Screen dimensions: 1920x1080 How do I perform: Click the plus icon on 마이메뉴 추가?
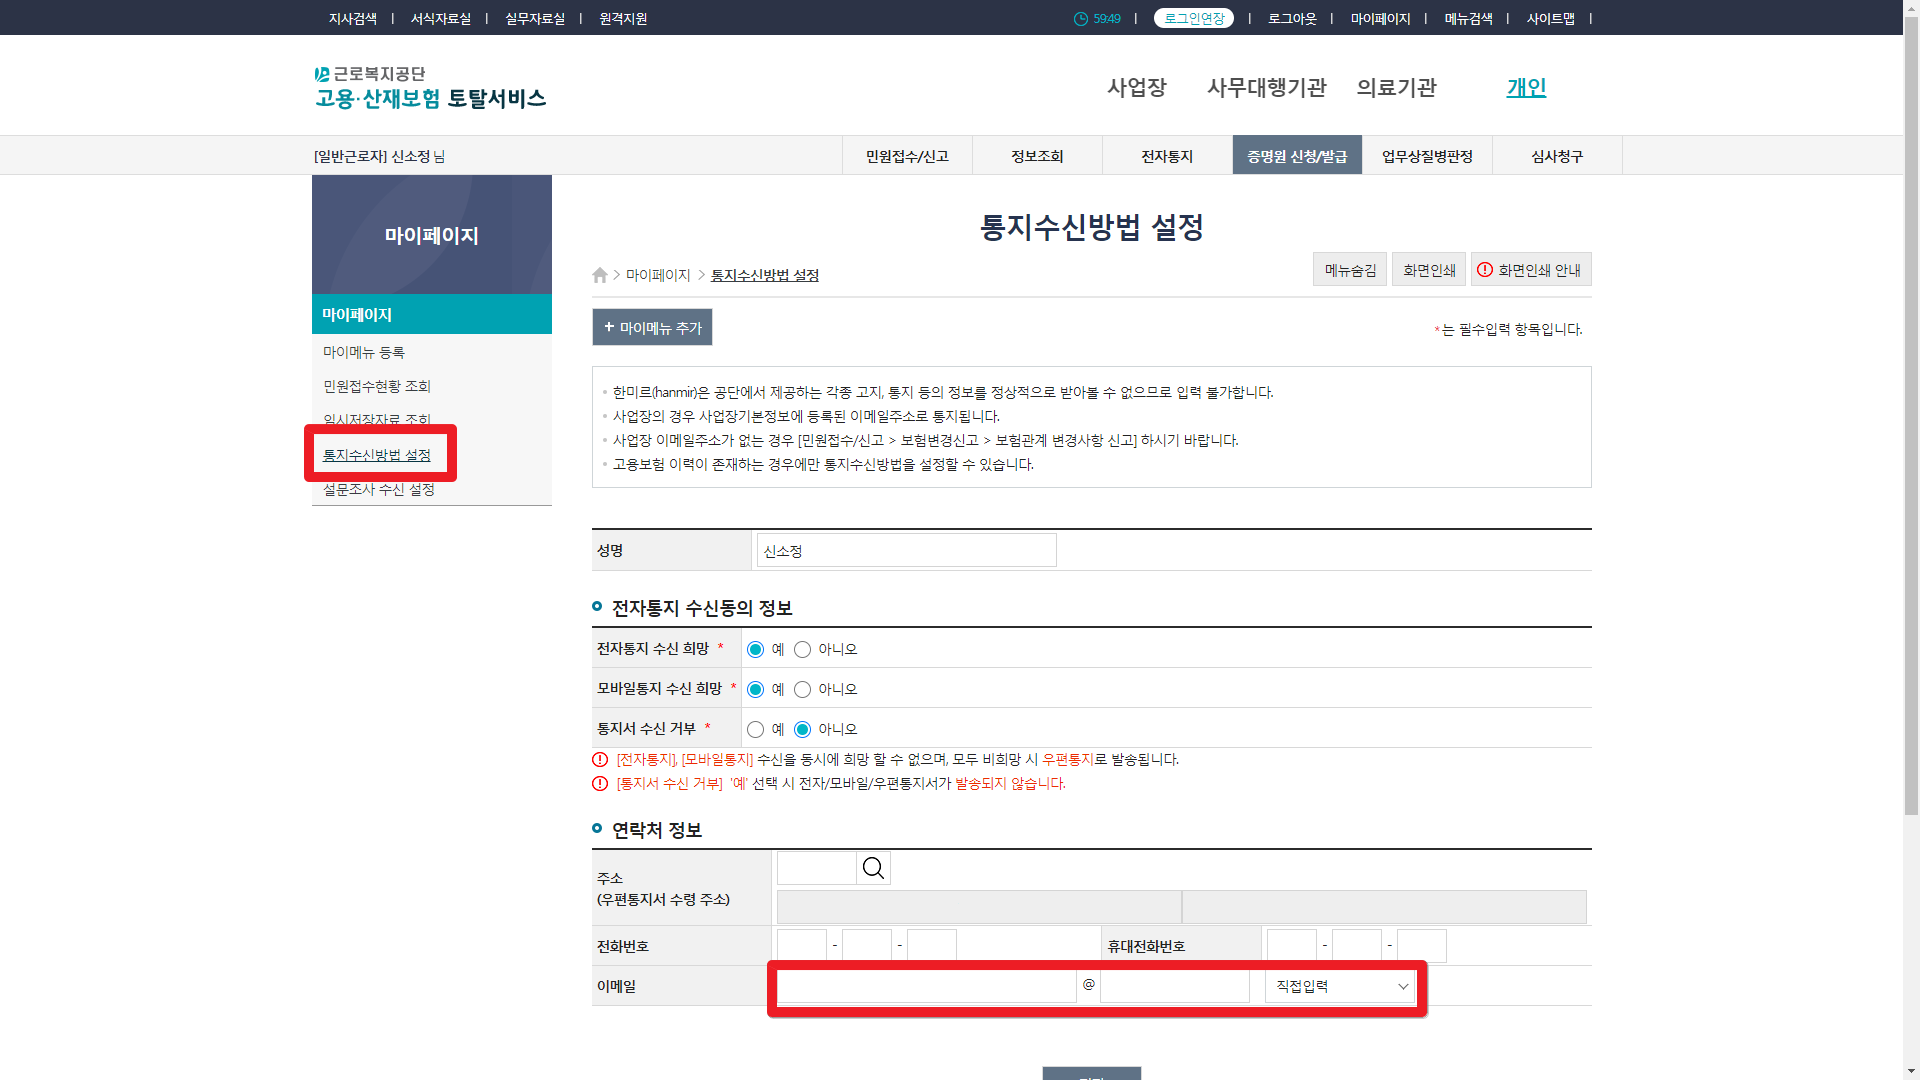pyautogui.click(x=610, y=327)
